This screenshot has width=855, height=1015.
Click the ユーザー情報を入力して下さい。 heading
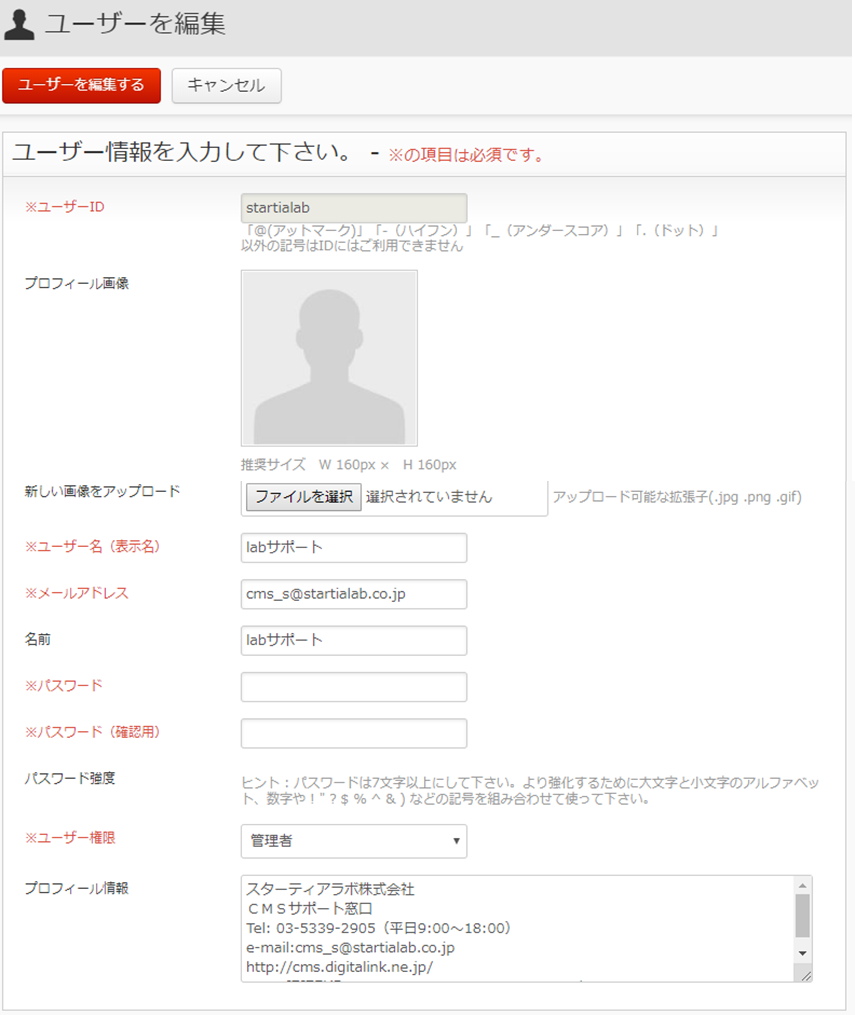point(183,152)
